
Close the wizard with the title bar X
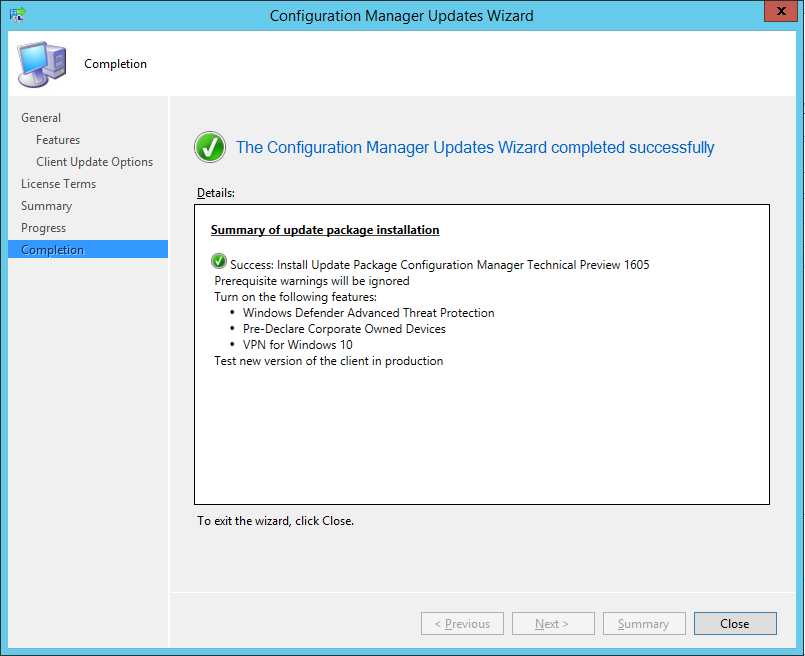click(781, 11)
